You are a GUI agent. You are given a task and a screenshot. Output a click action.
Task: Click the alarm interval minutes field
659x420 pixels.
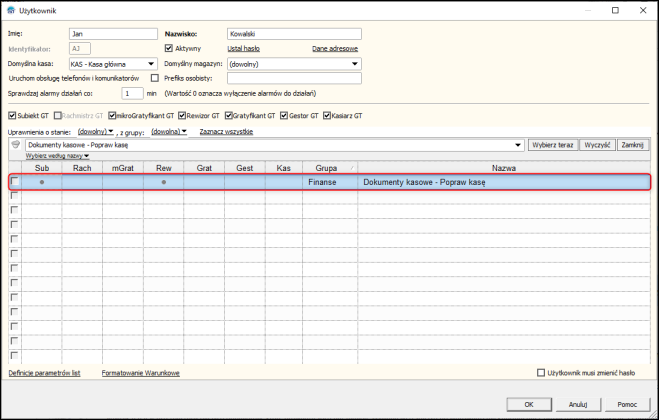coord(132,93)
